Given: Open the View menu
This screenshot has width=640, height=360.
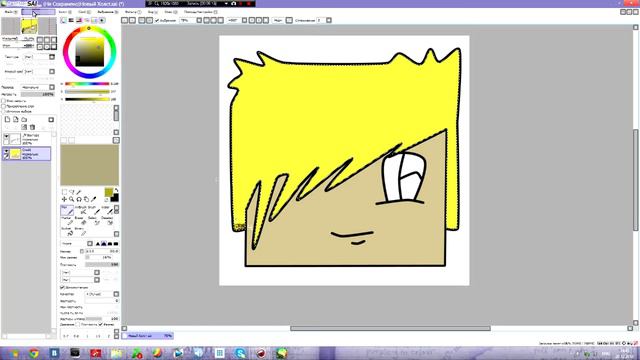Looking at the screenshot, I should click(152, 12).
